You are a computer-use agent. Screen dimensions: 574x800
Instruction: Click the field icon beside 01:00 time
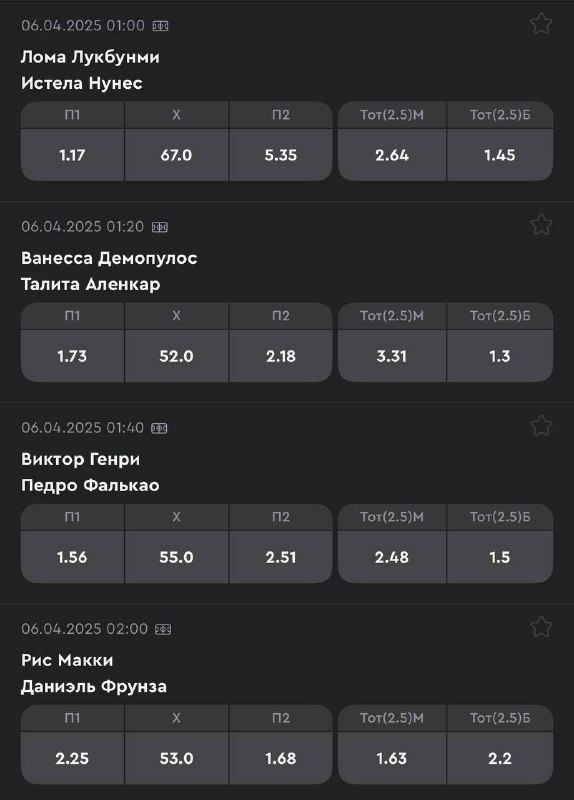tap(160, 26)
